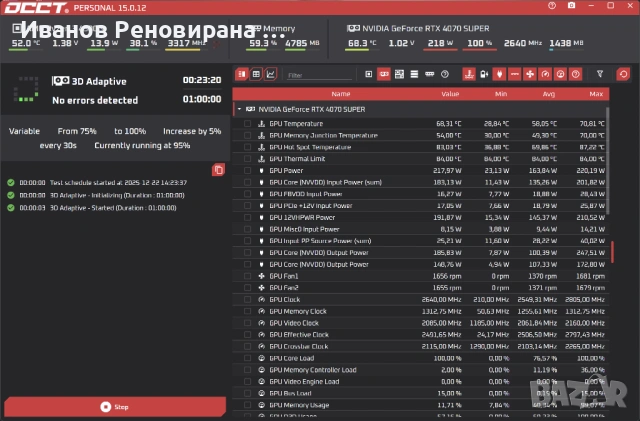Toggle the battery sensor type filter
Viewport: 640px width, 421px height.
point(484,74)
